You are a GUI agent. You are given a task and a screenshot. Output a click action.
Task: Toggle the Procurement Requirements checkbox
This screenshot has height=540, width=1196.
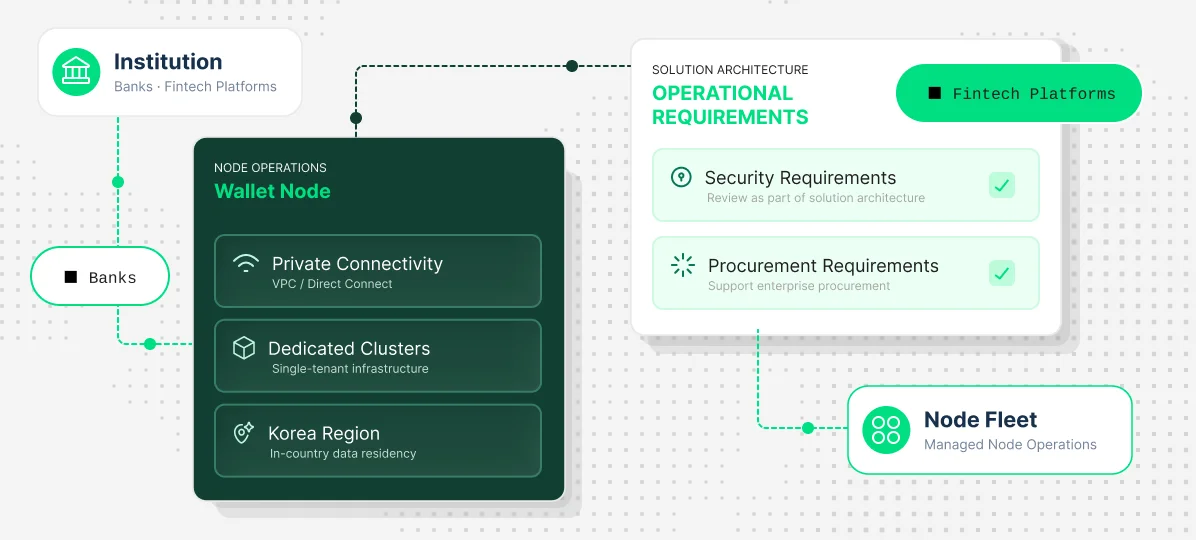(1002, 273)
